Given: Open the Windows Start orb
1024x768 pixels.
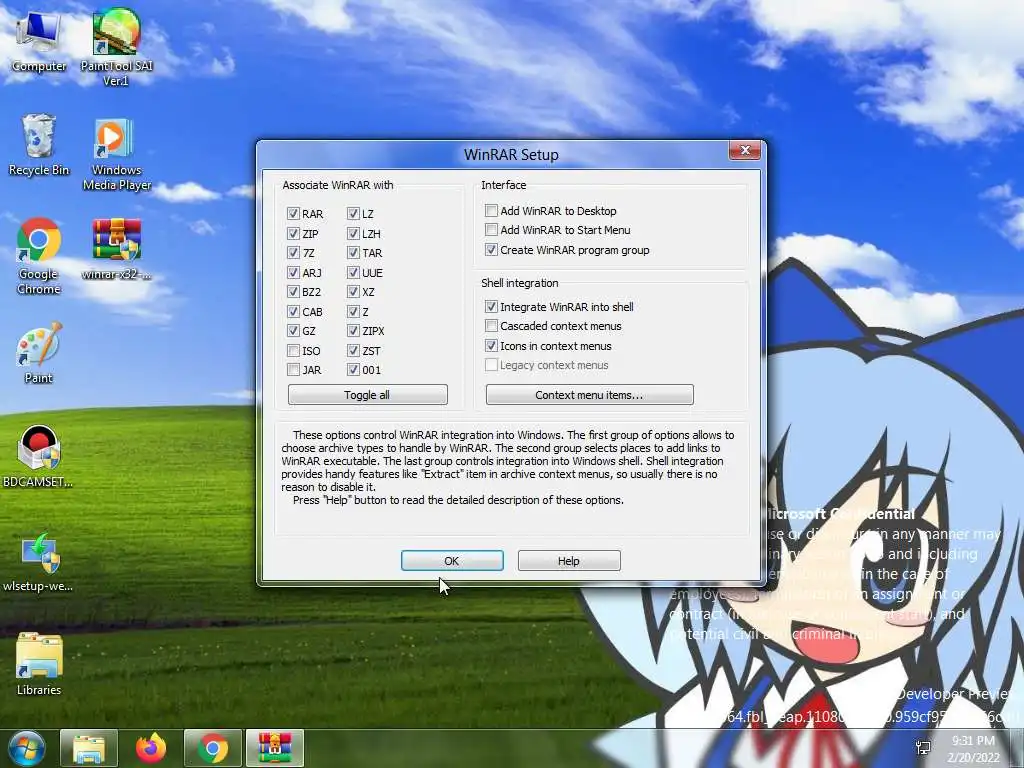Looking at the screenshot, I should click(26, 748).
